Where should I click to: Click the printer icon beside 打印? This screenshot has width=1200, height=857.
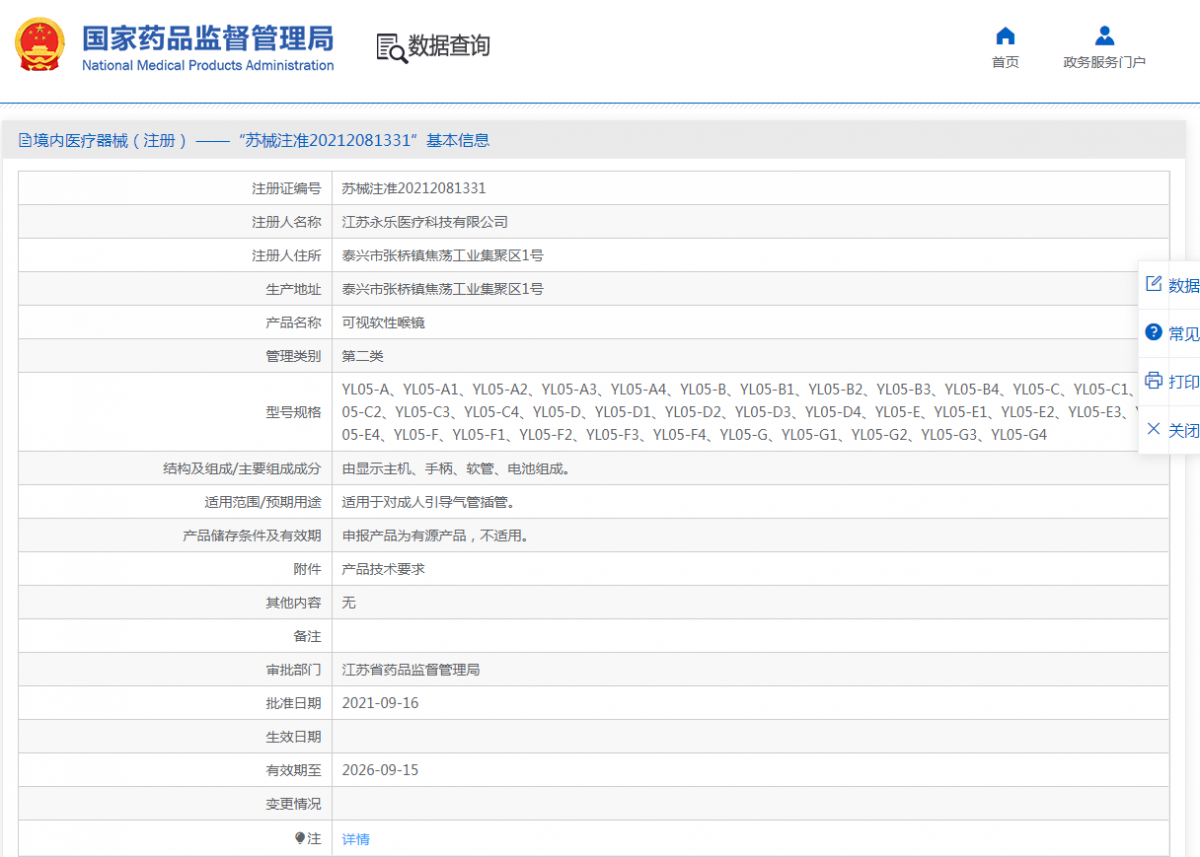pos(1152,381)
